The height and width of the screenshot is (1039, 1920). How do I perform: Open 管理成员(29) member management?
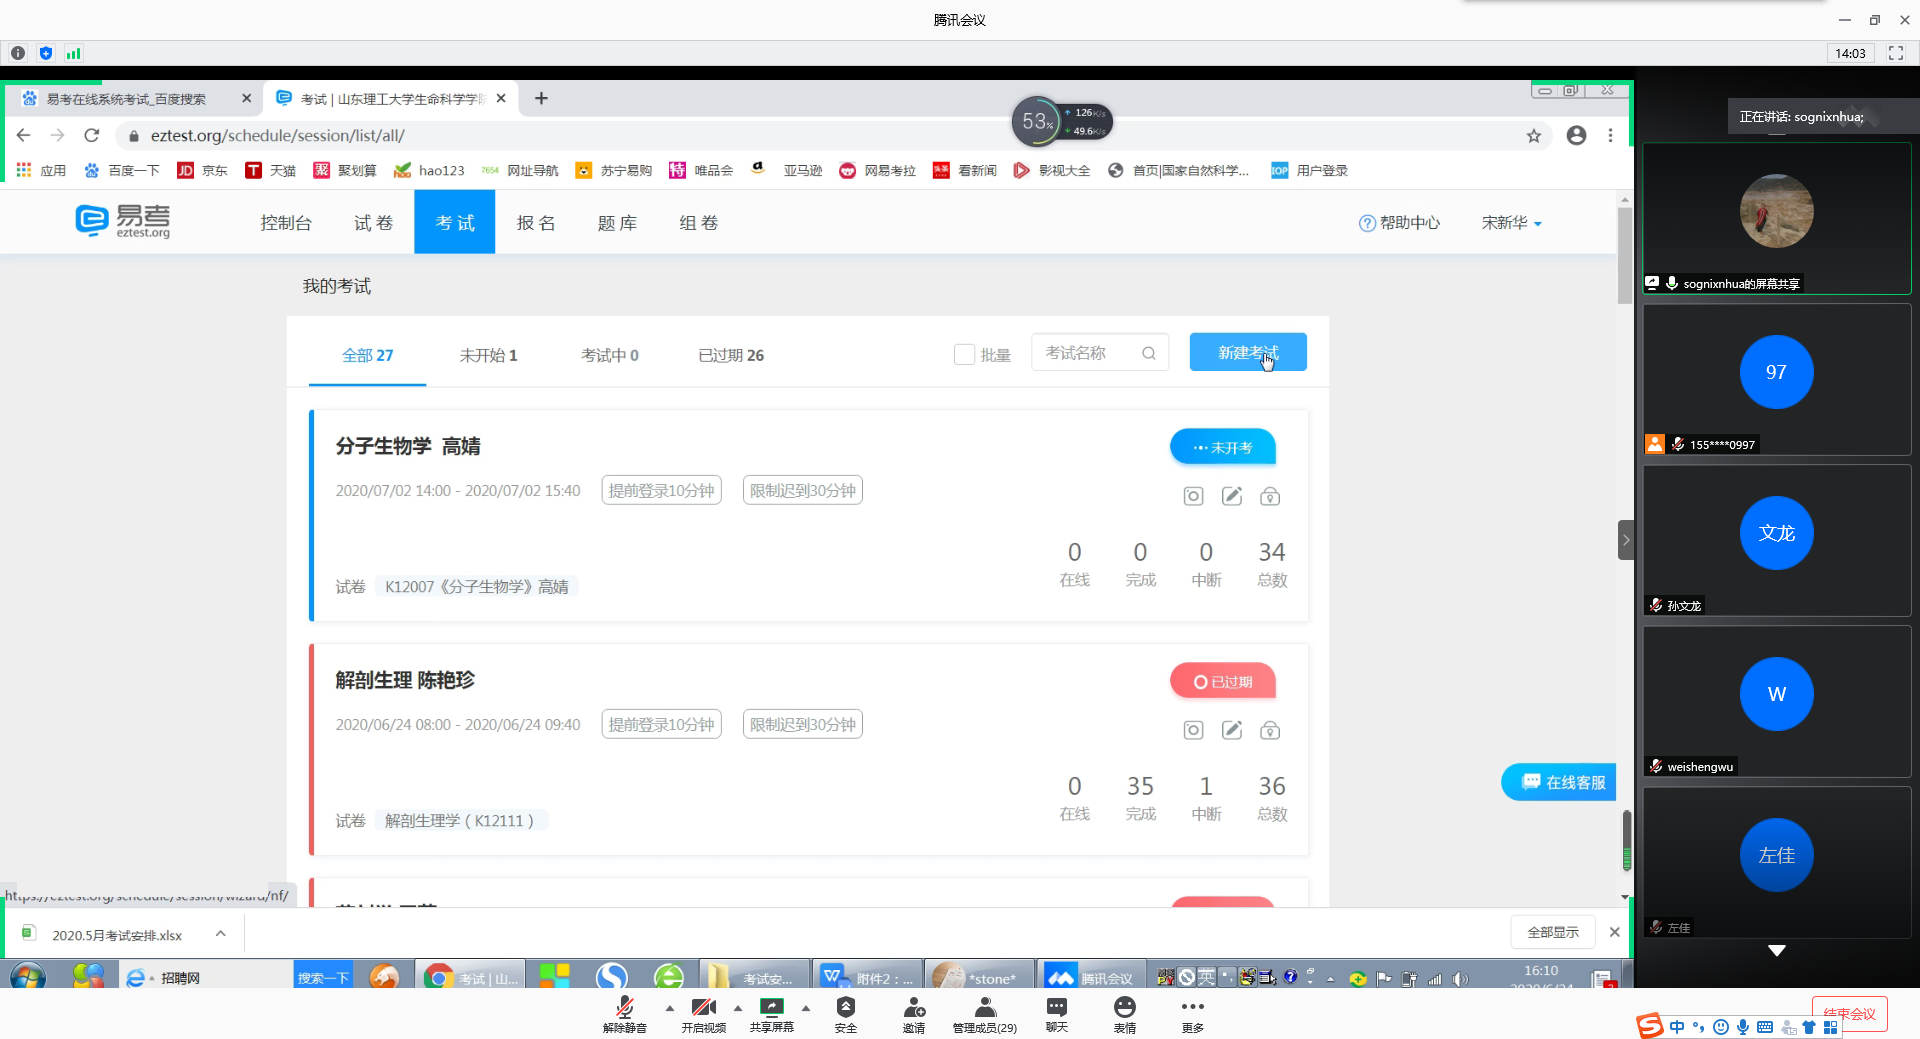(x=984, y=1008)
